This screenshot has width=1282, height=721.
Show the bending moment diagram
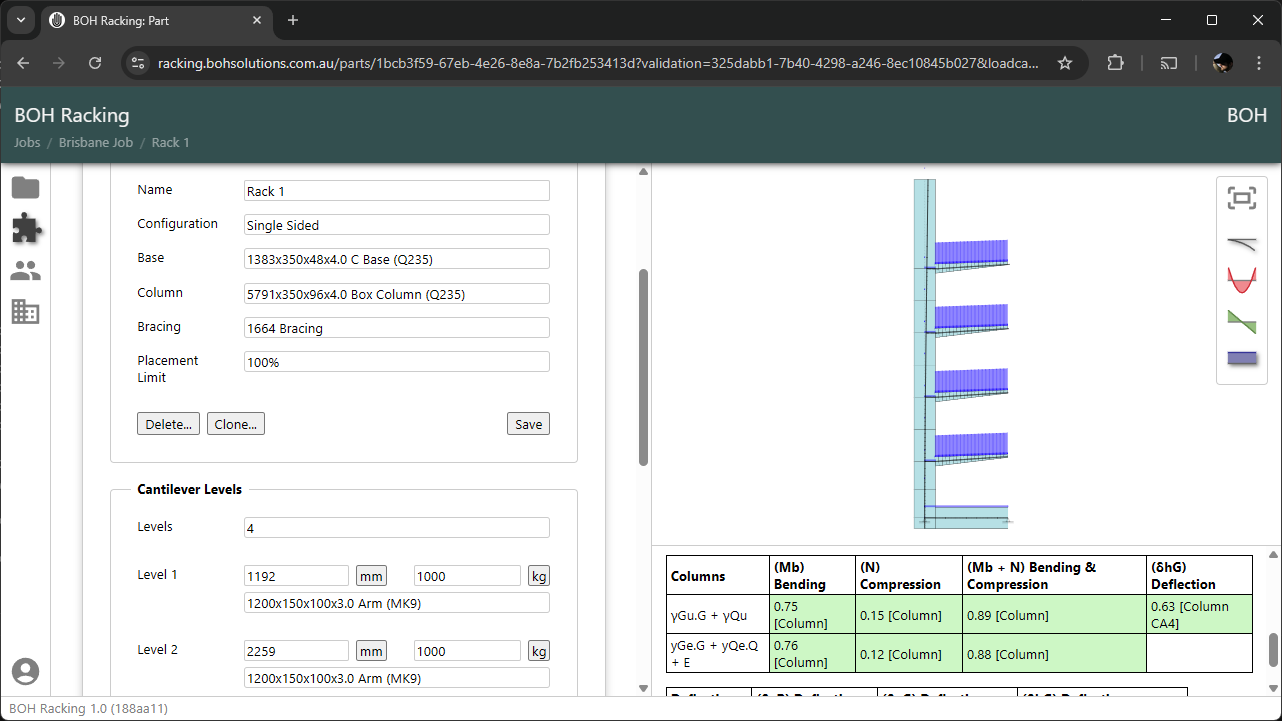click(1242, 280)
